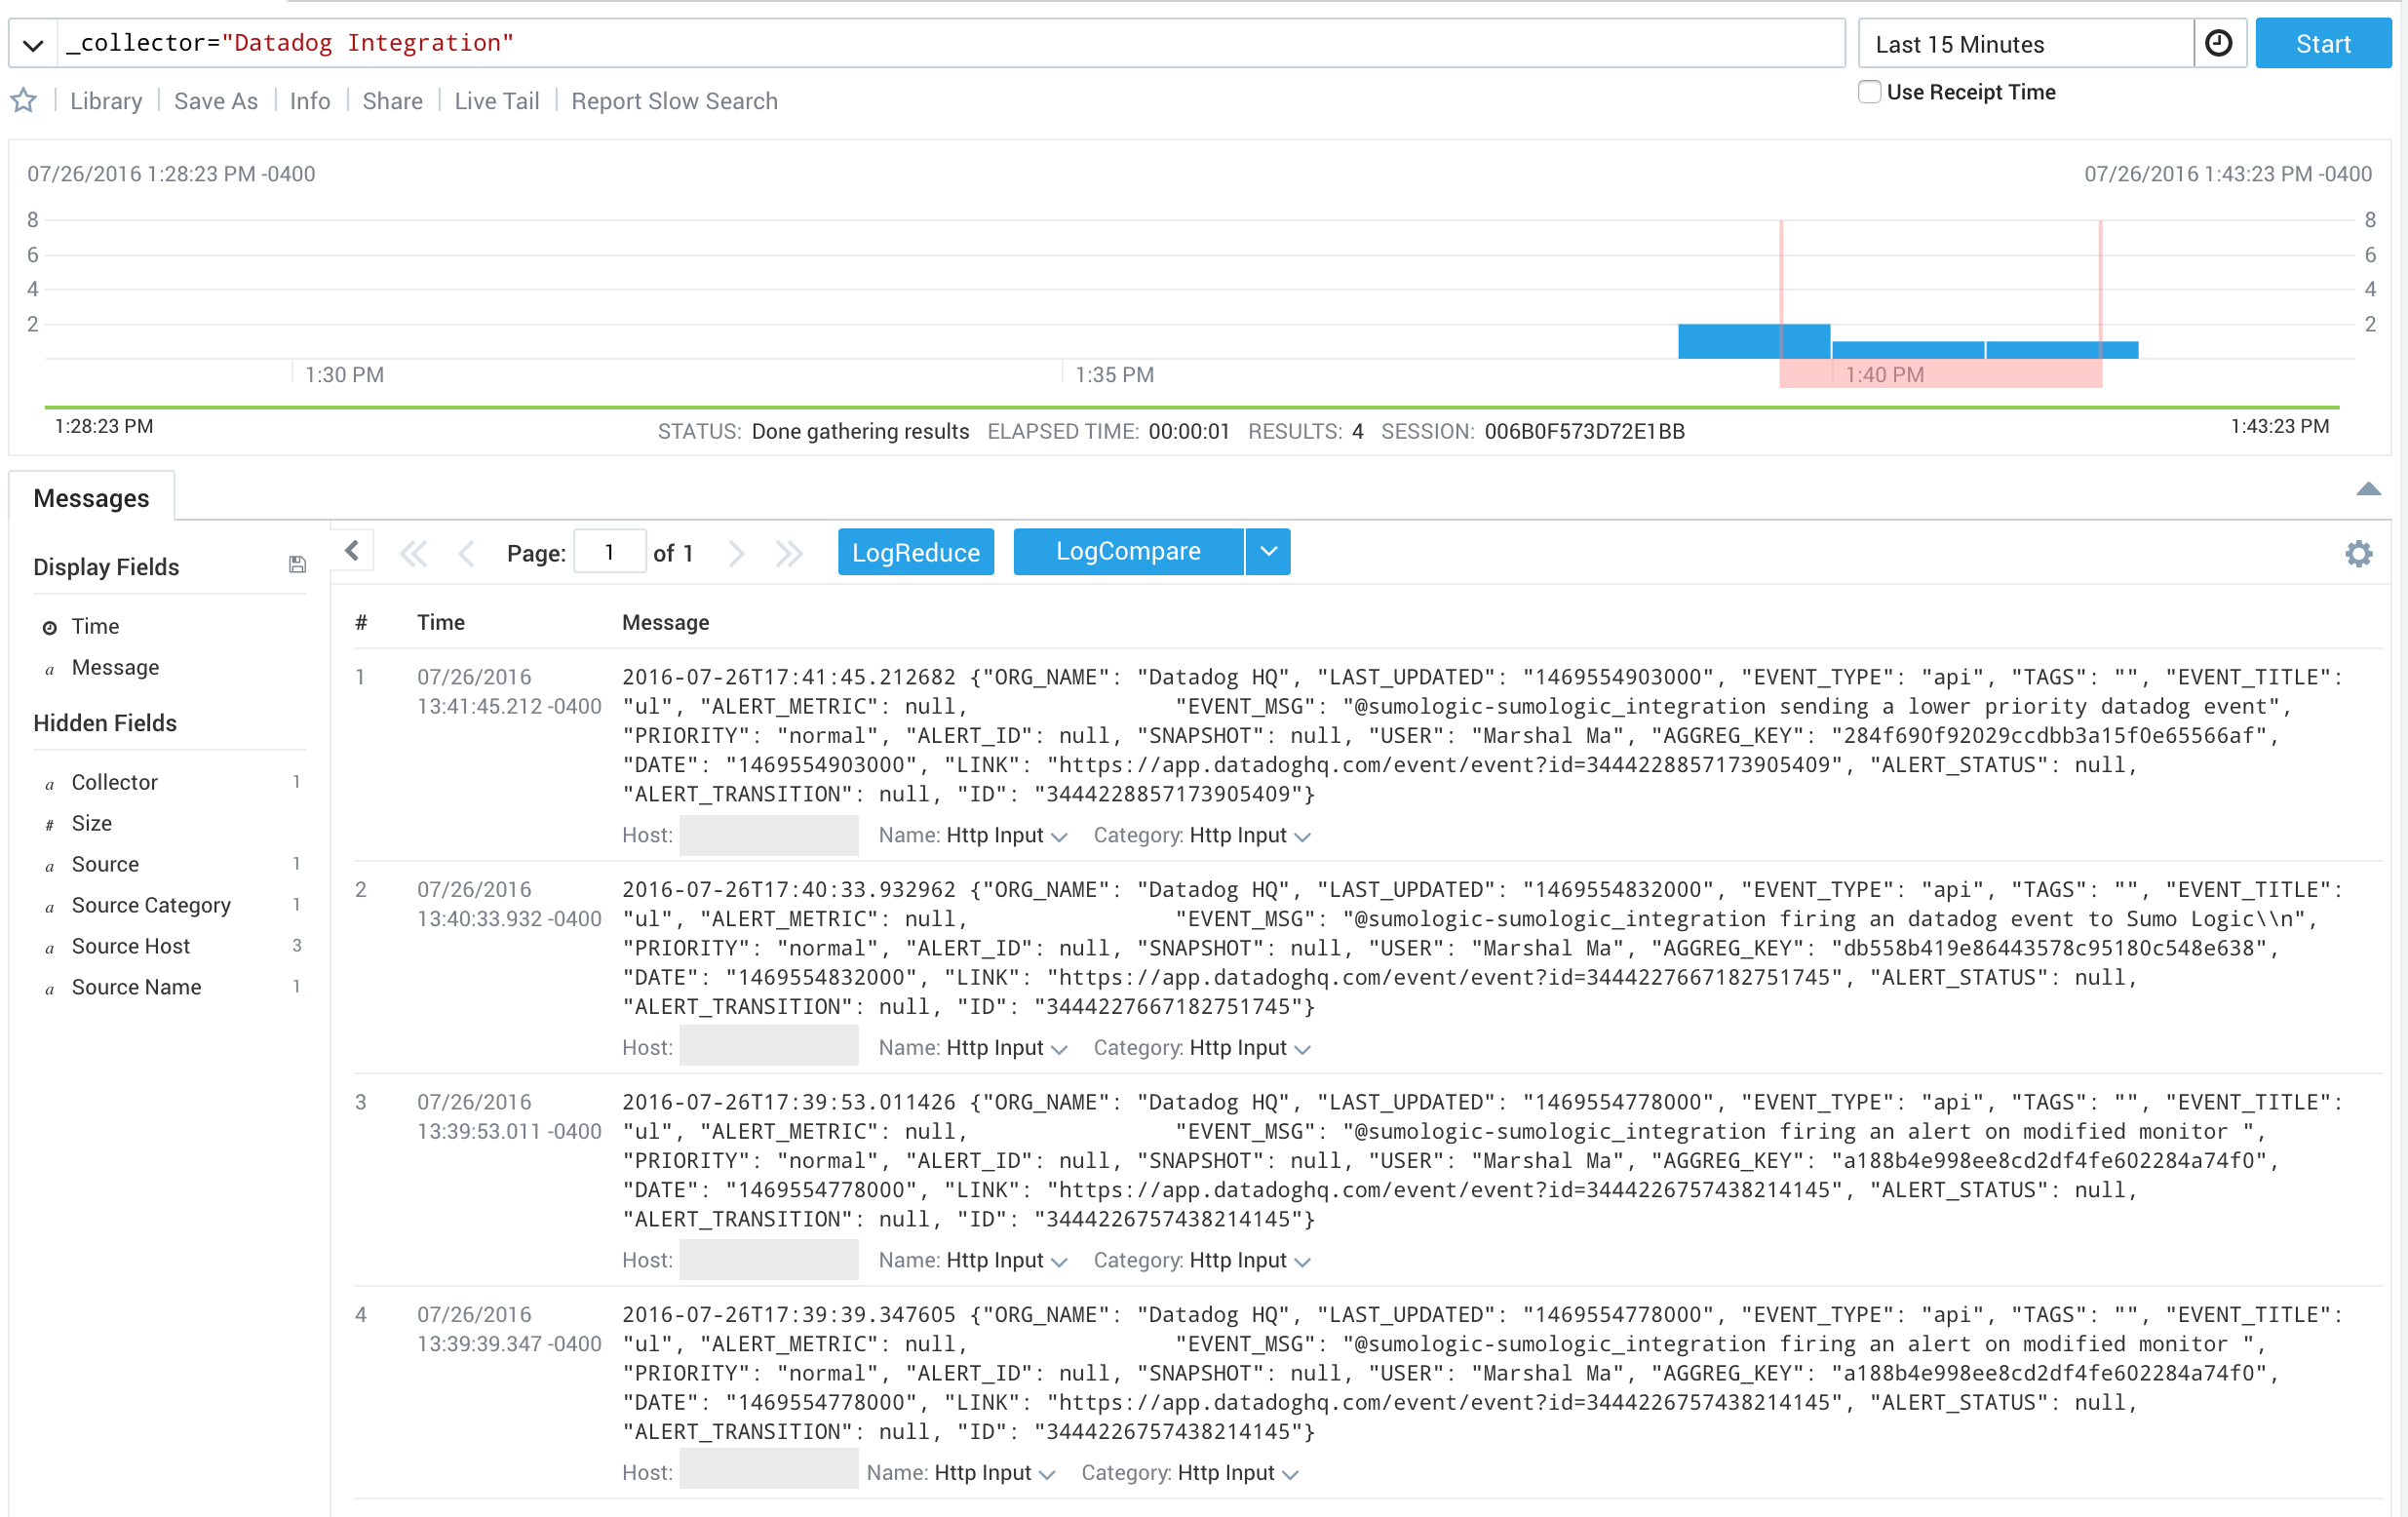Run LogReduce on the results
Image resolution: width=2408 pixels, height=1517 pixels.
pos(915,551)
